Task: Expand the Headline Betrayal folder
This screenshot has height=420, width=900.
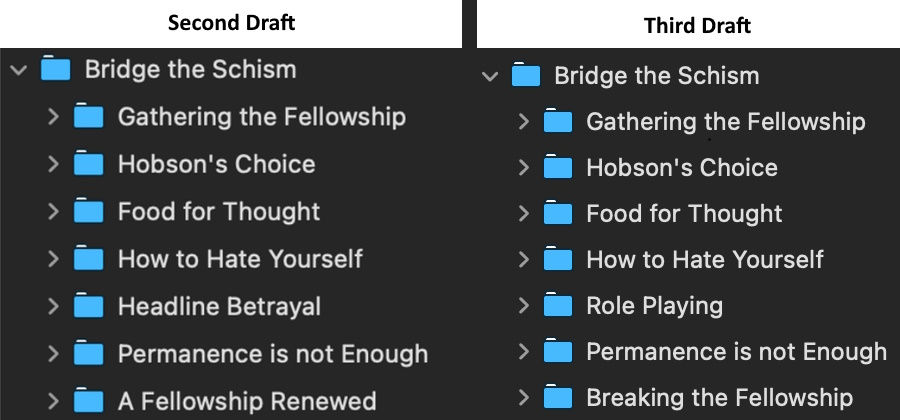Action: coord(54,306)
